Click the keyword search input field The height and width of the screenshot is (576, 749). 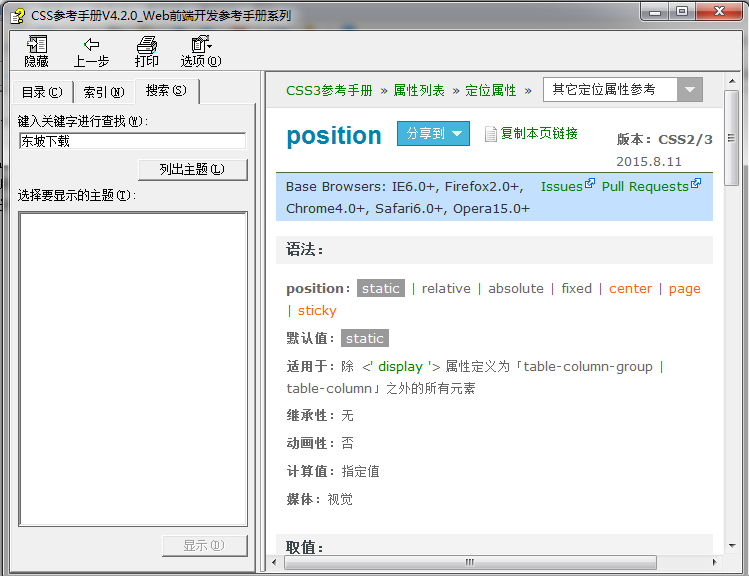133,141
